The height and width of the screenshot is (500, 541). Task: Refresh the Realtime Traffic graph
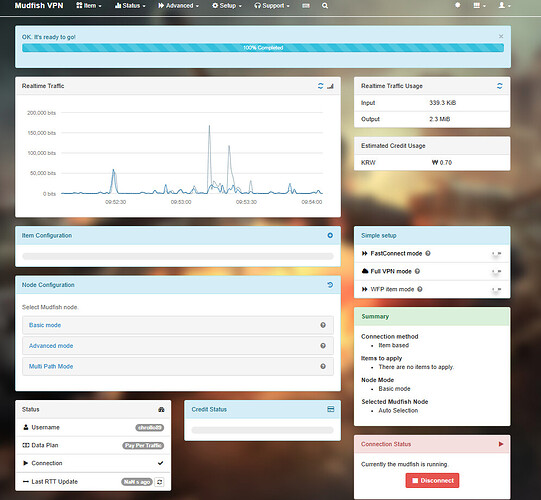click(x=320, y=86)
